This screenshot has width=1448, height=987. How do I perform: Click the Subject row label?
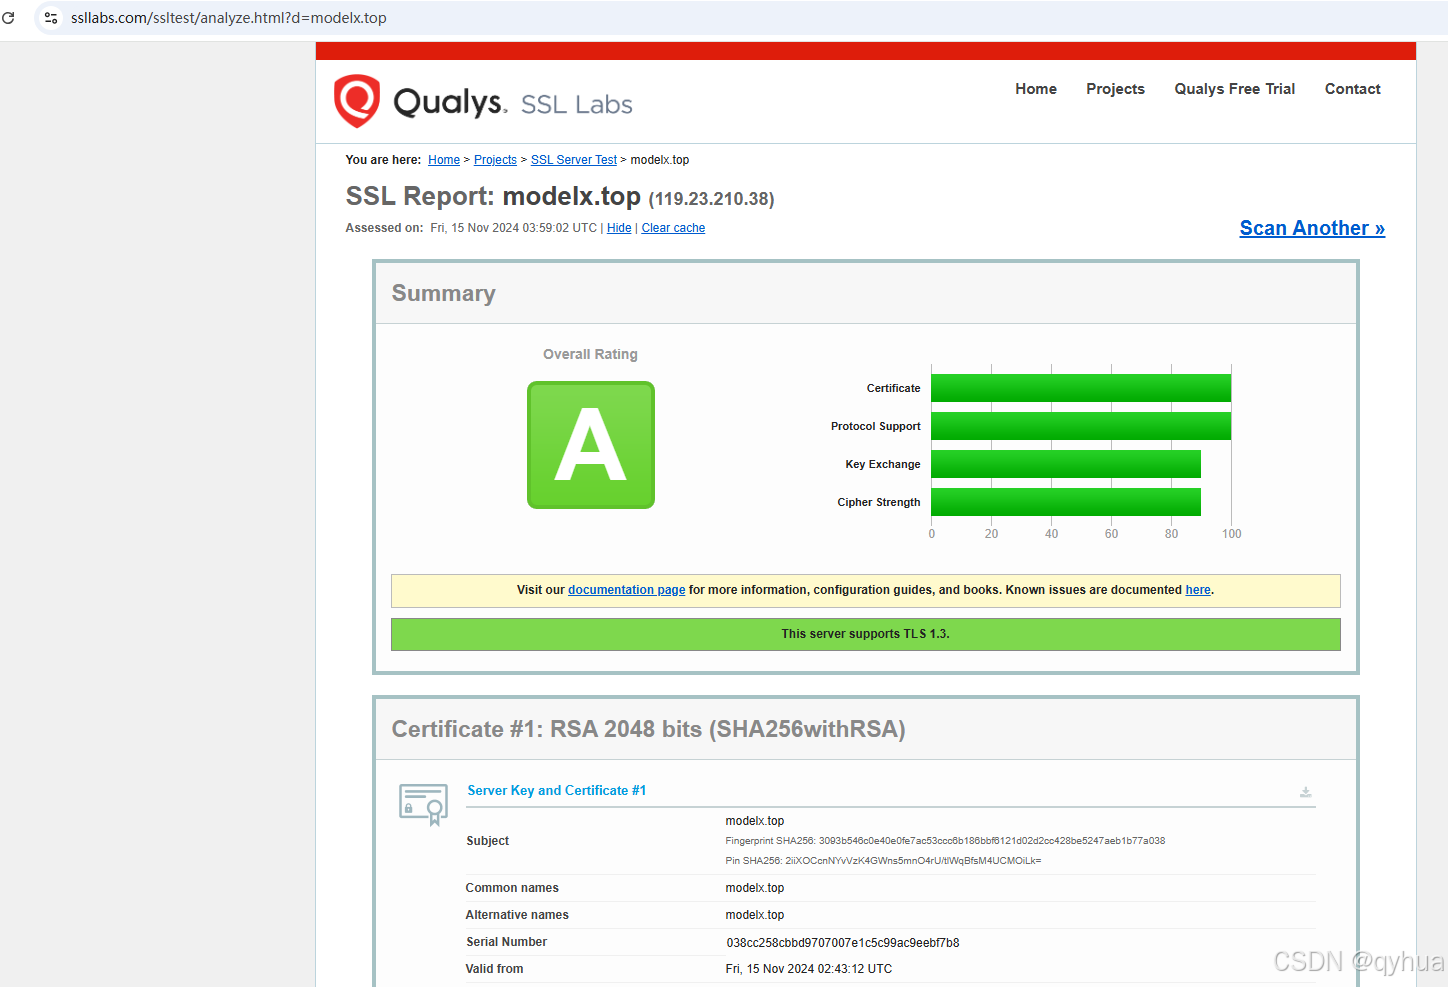(488, 841)
